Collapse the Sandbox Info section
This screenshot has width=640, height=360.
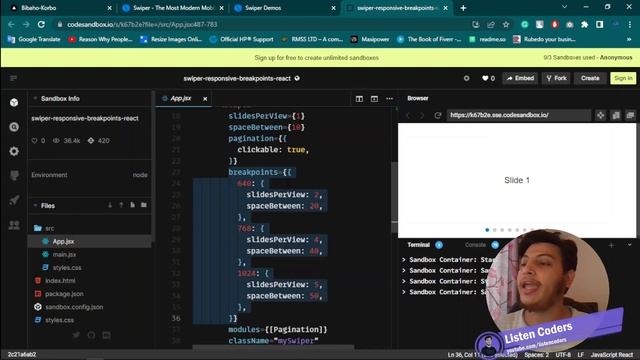point(35,98)
